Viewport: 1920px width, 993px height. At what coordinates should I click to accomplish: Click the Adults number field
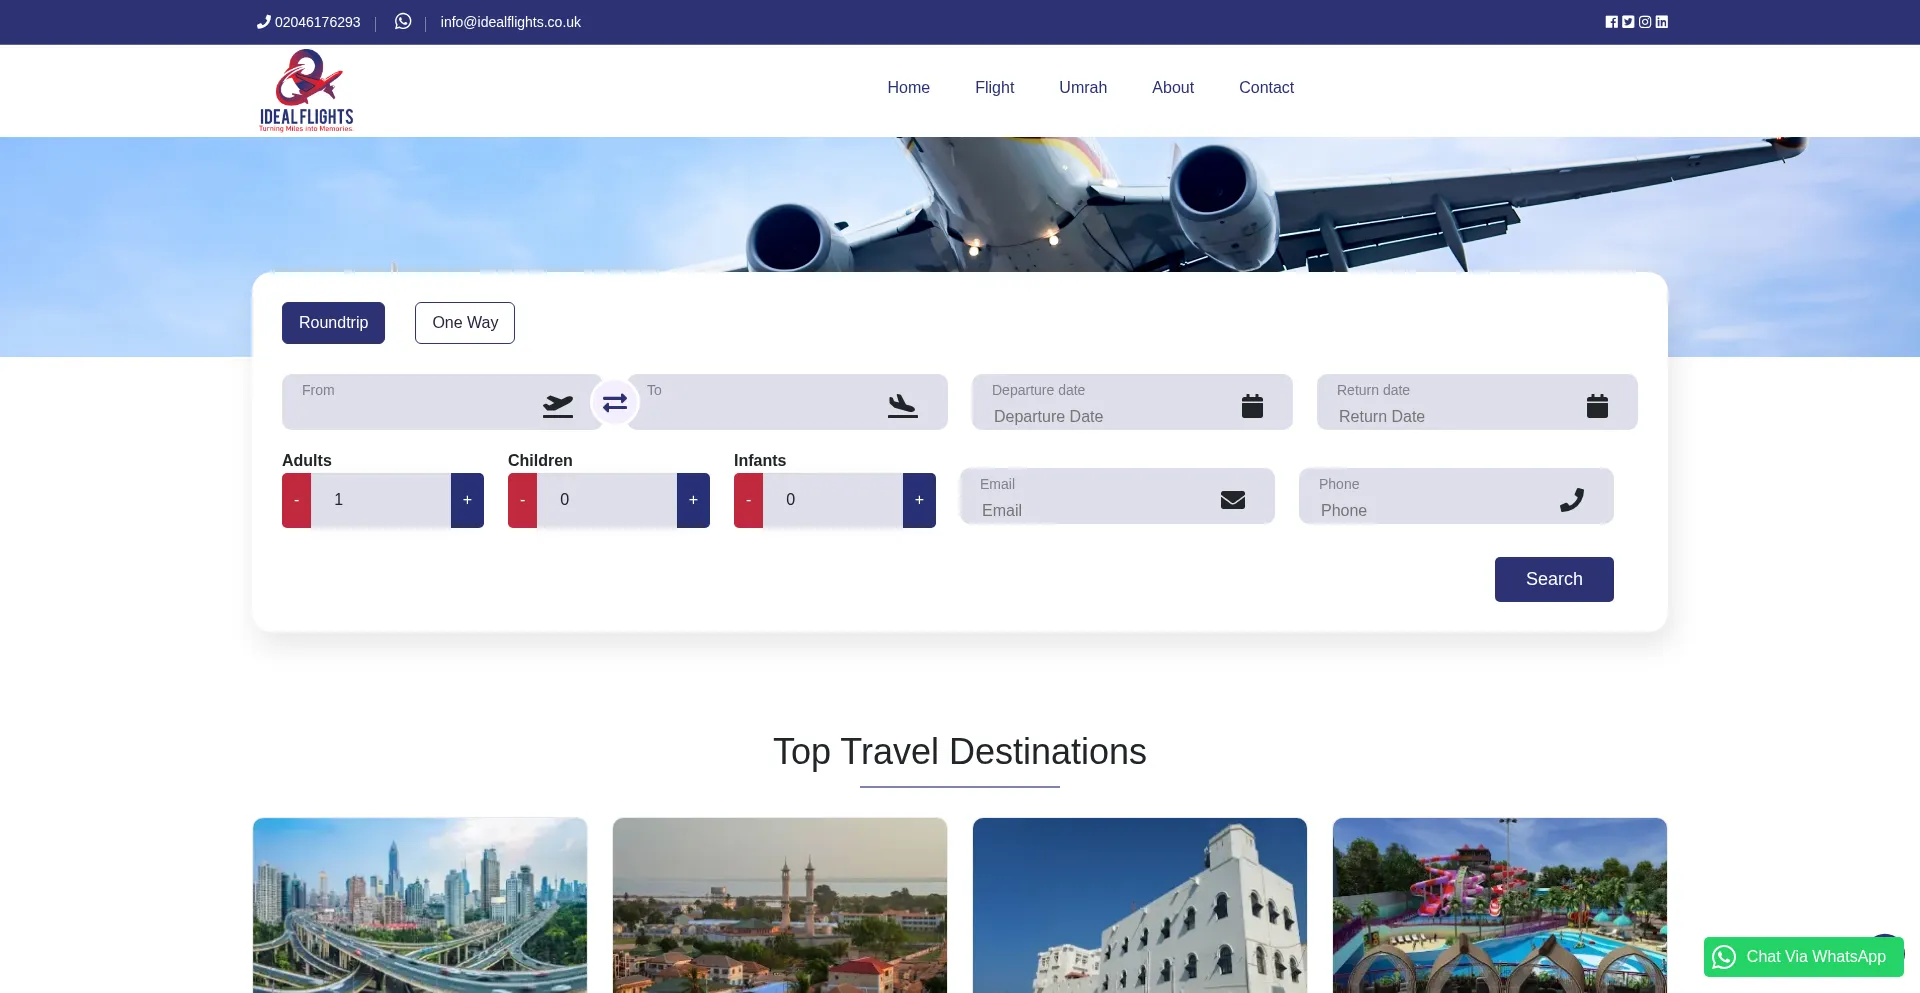[x=381, y=500]
